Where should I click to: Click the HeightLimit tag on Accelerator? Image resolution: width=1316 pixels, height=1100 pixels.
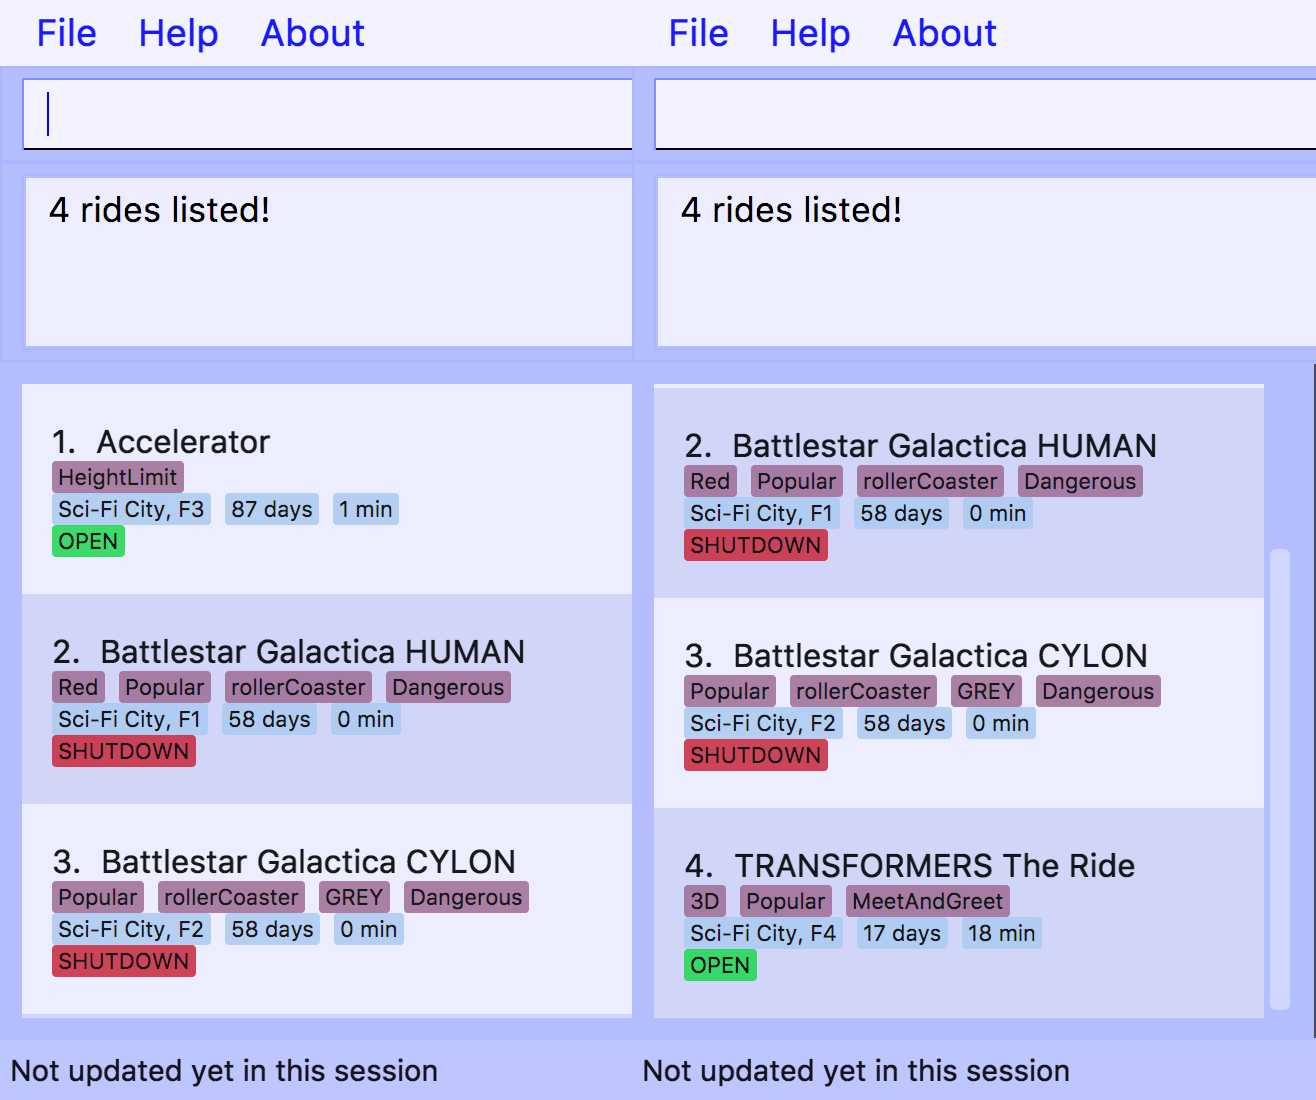click(118, 477)
